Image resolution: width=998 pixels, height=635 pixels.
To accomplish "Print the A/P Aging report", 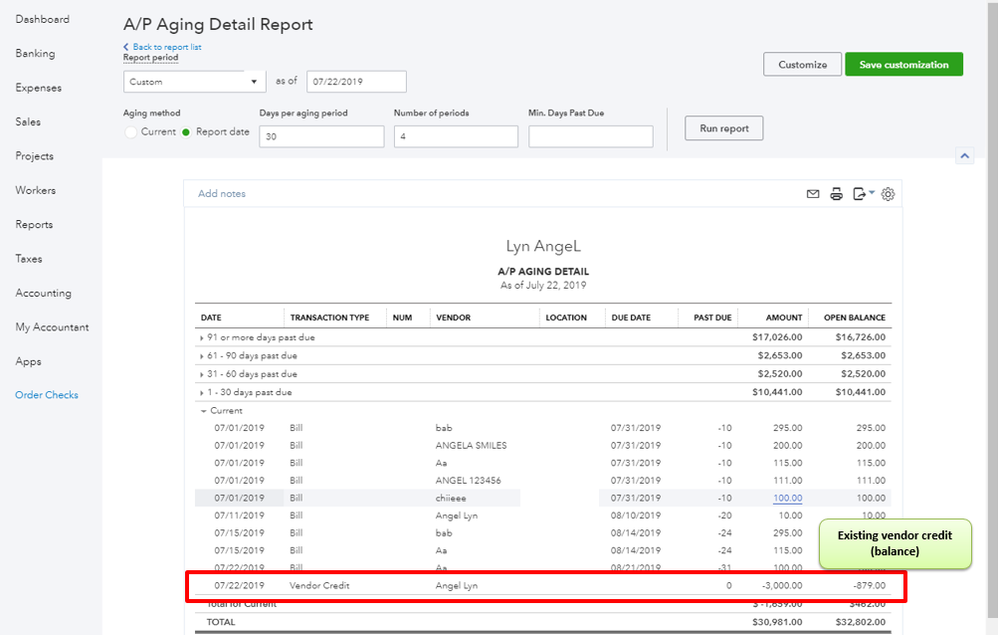I will coord(836,194).
